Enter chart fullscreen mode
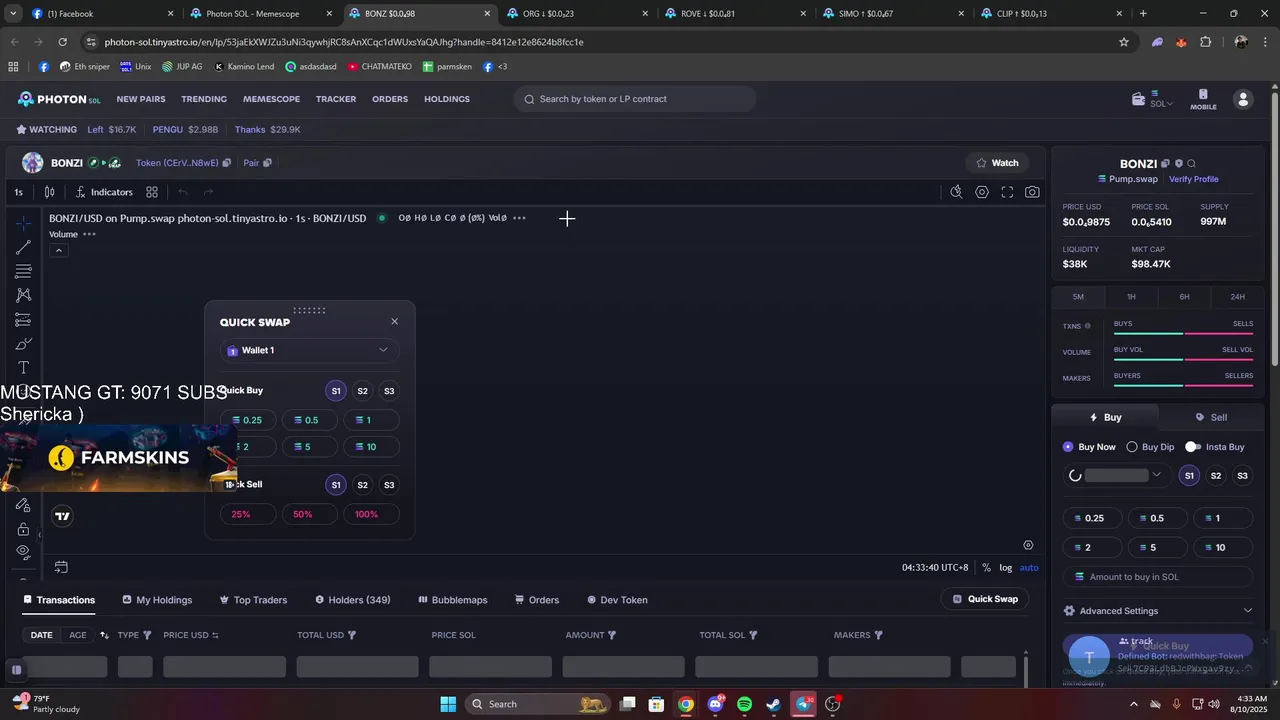Screen dimensions: 1280x720 pos(1007,192)
